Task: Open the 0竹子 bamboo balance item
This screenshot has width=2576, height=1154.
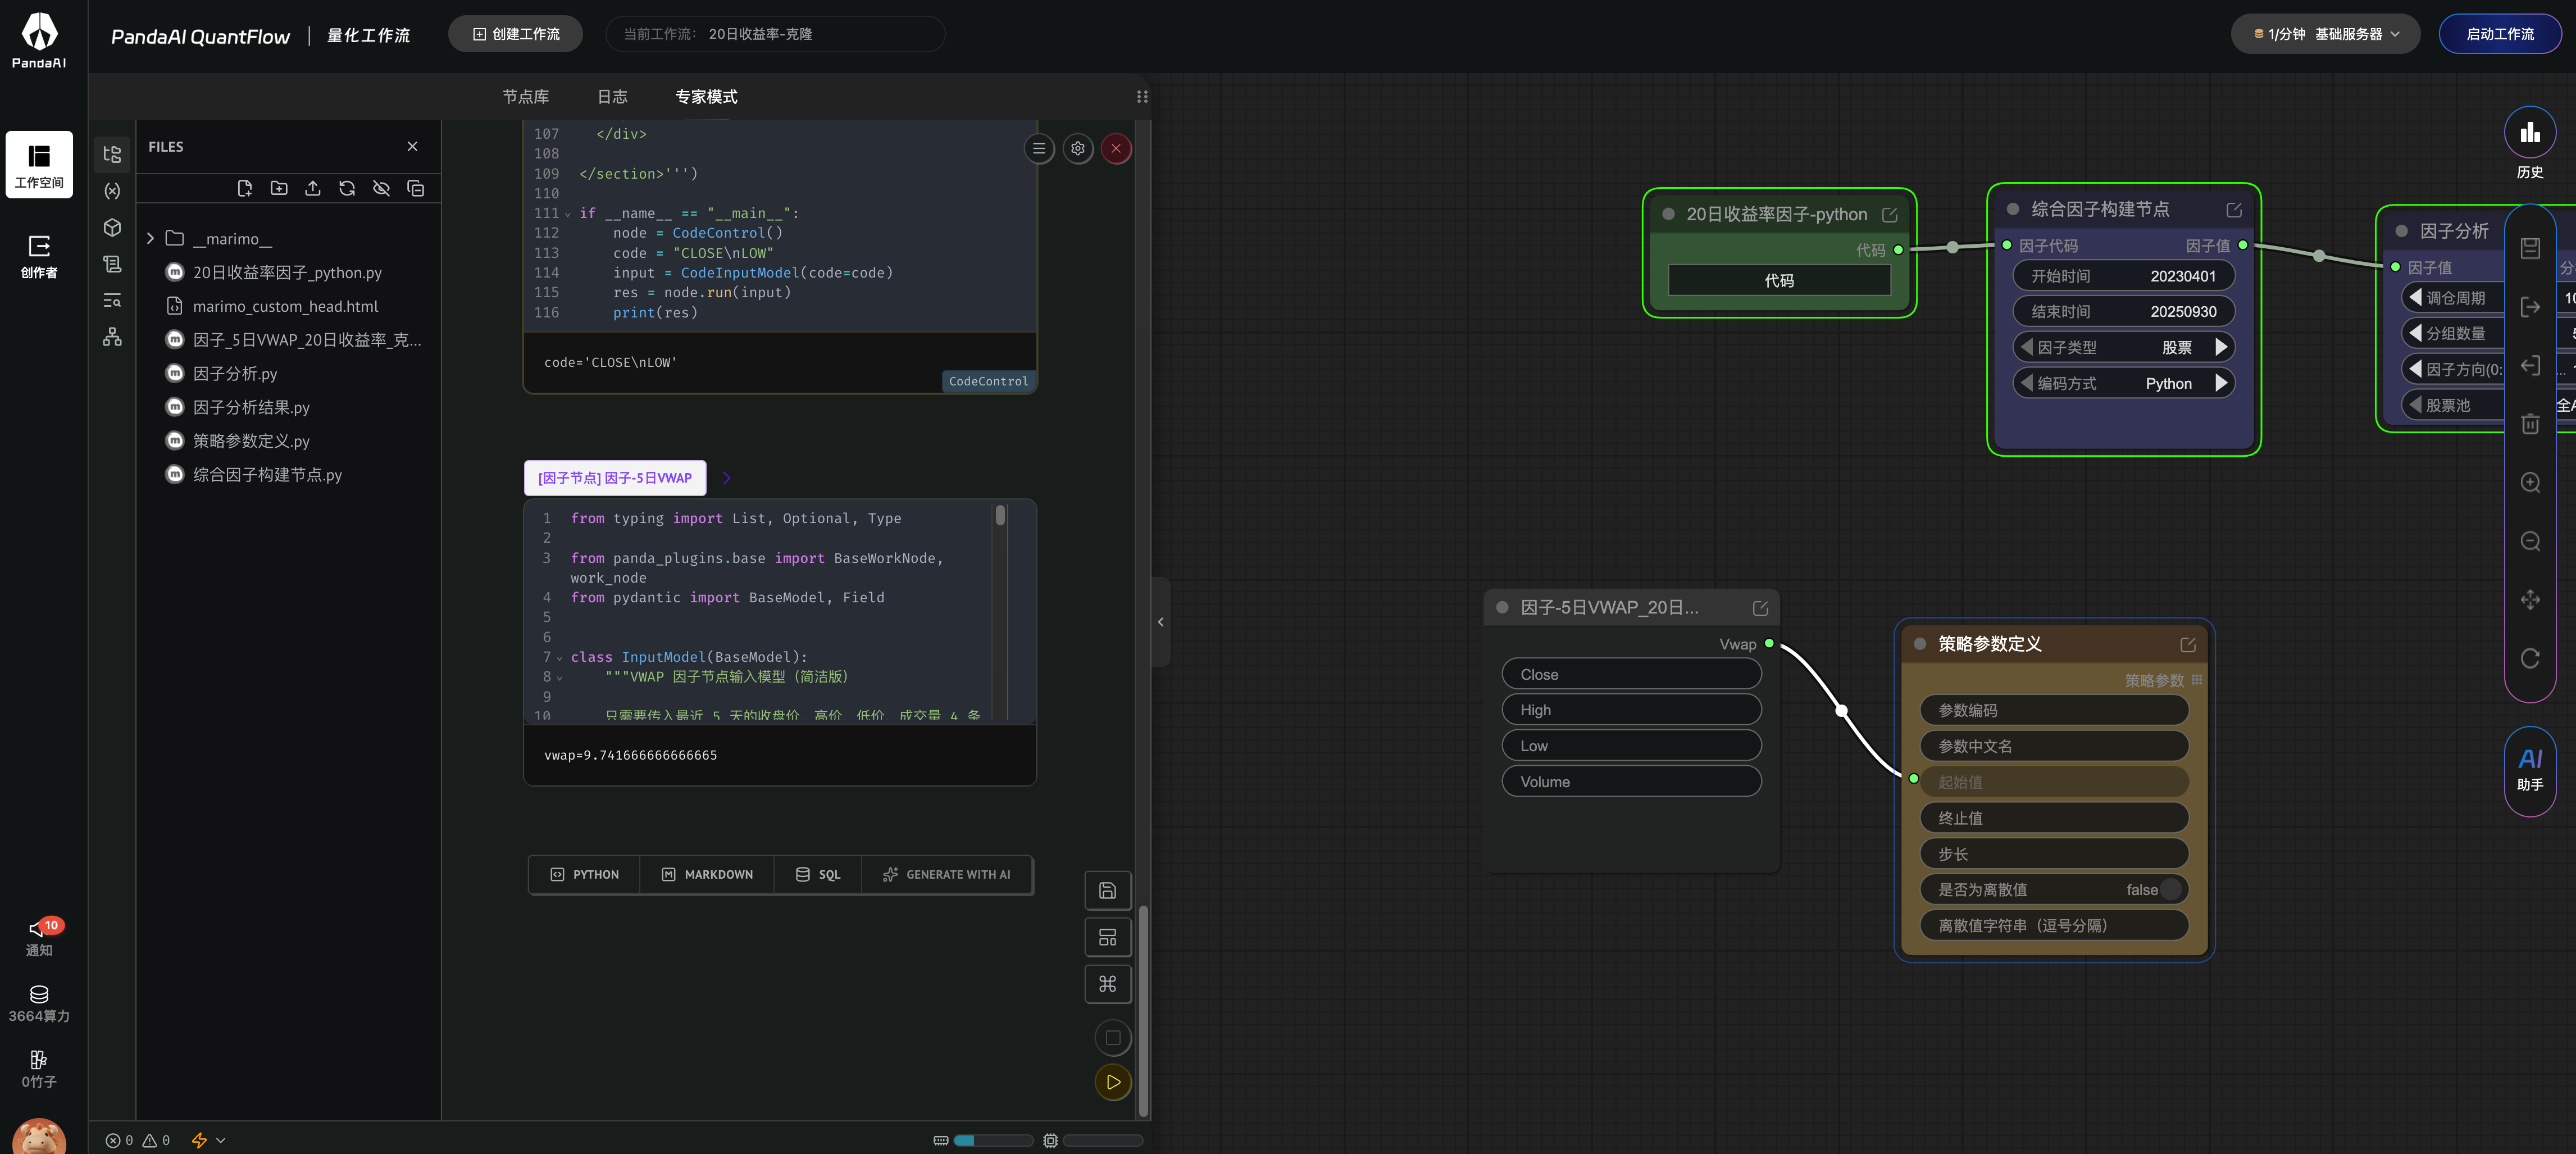Action: [x=39, y=1069]
